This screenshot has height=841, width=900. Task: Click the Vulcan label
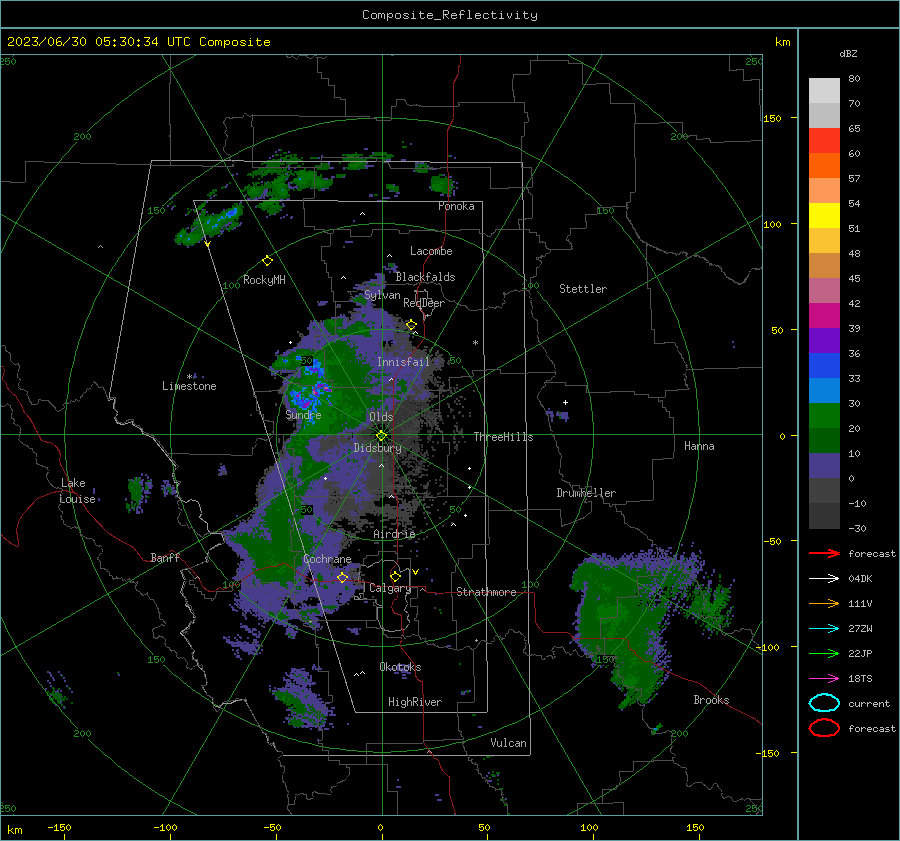[508, 743]
